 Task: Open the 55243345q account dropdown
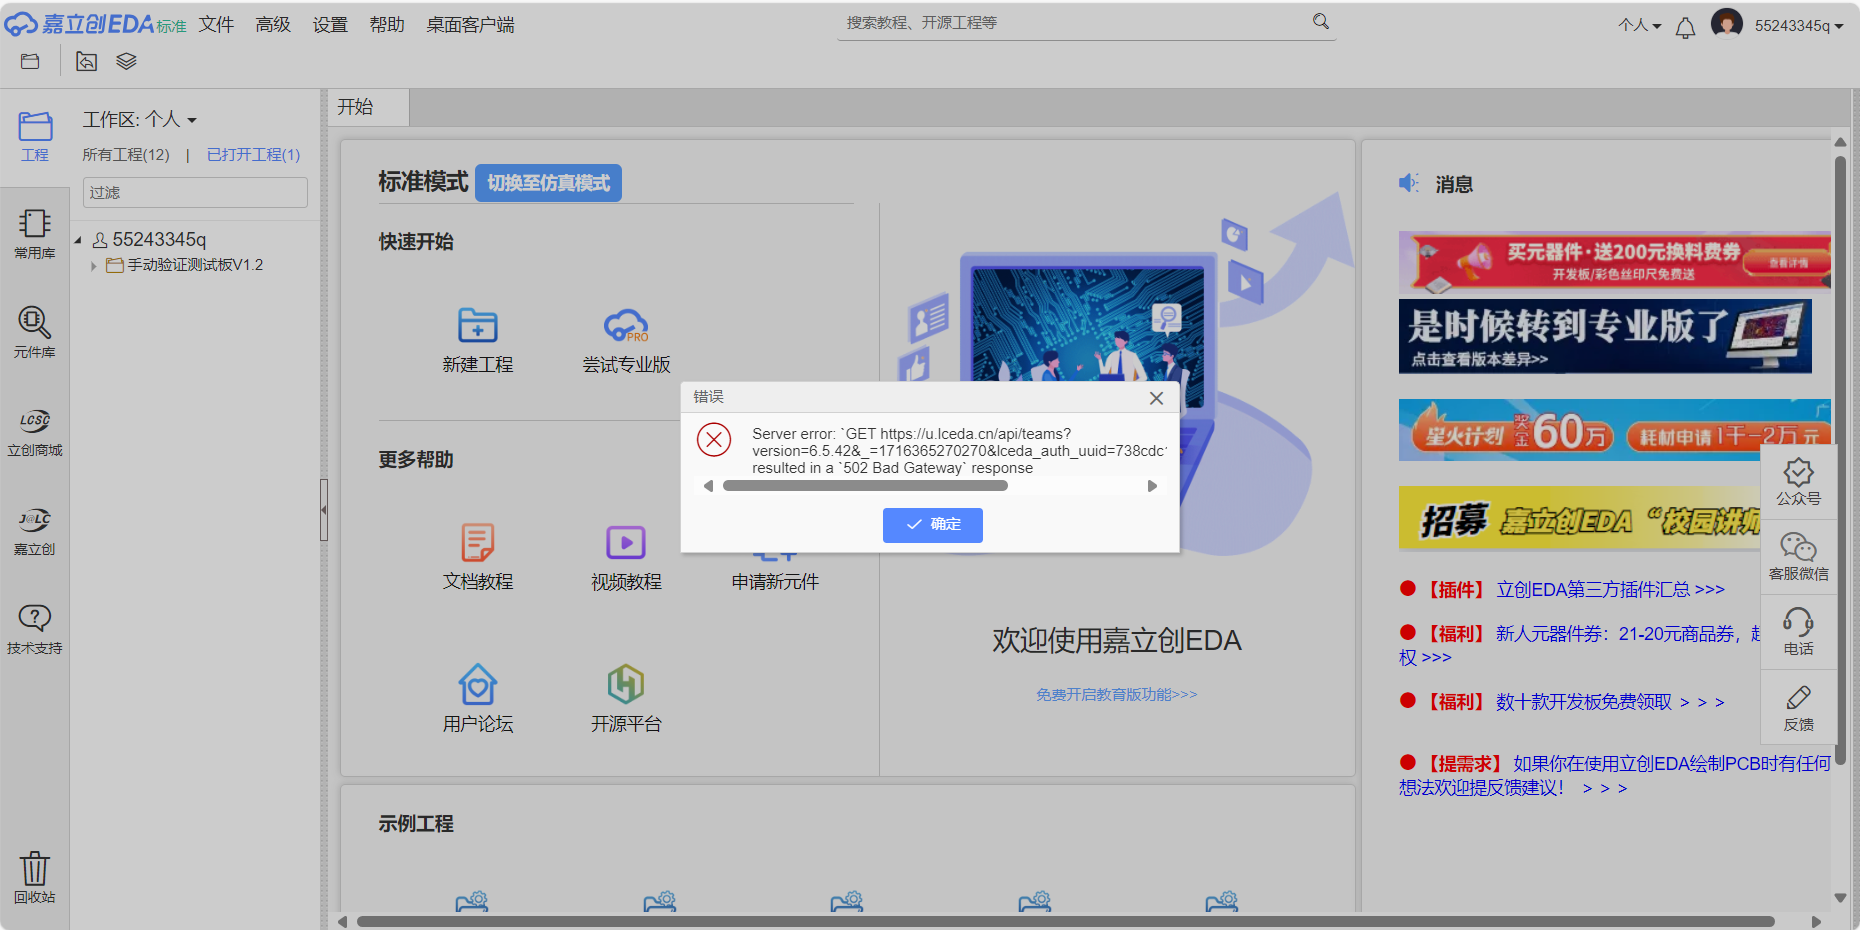click(x=1798, y=26)
